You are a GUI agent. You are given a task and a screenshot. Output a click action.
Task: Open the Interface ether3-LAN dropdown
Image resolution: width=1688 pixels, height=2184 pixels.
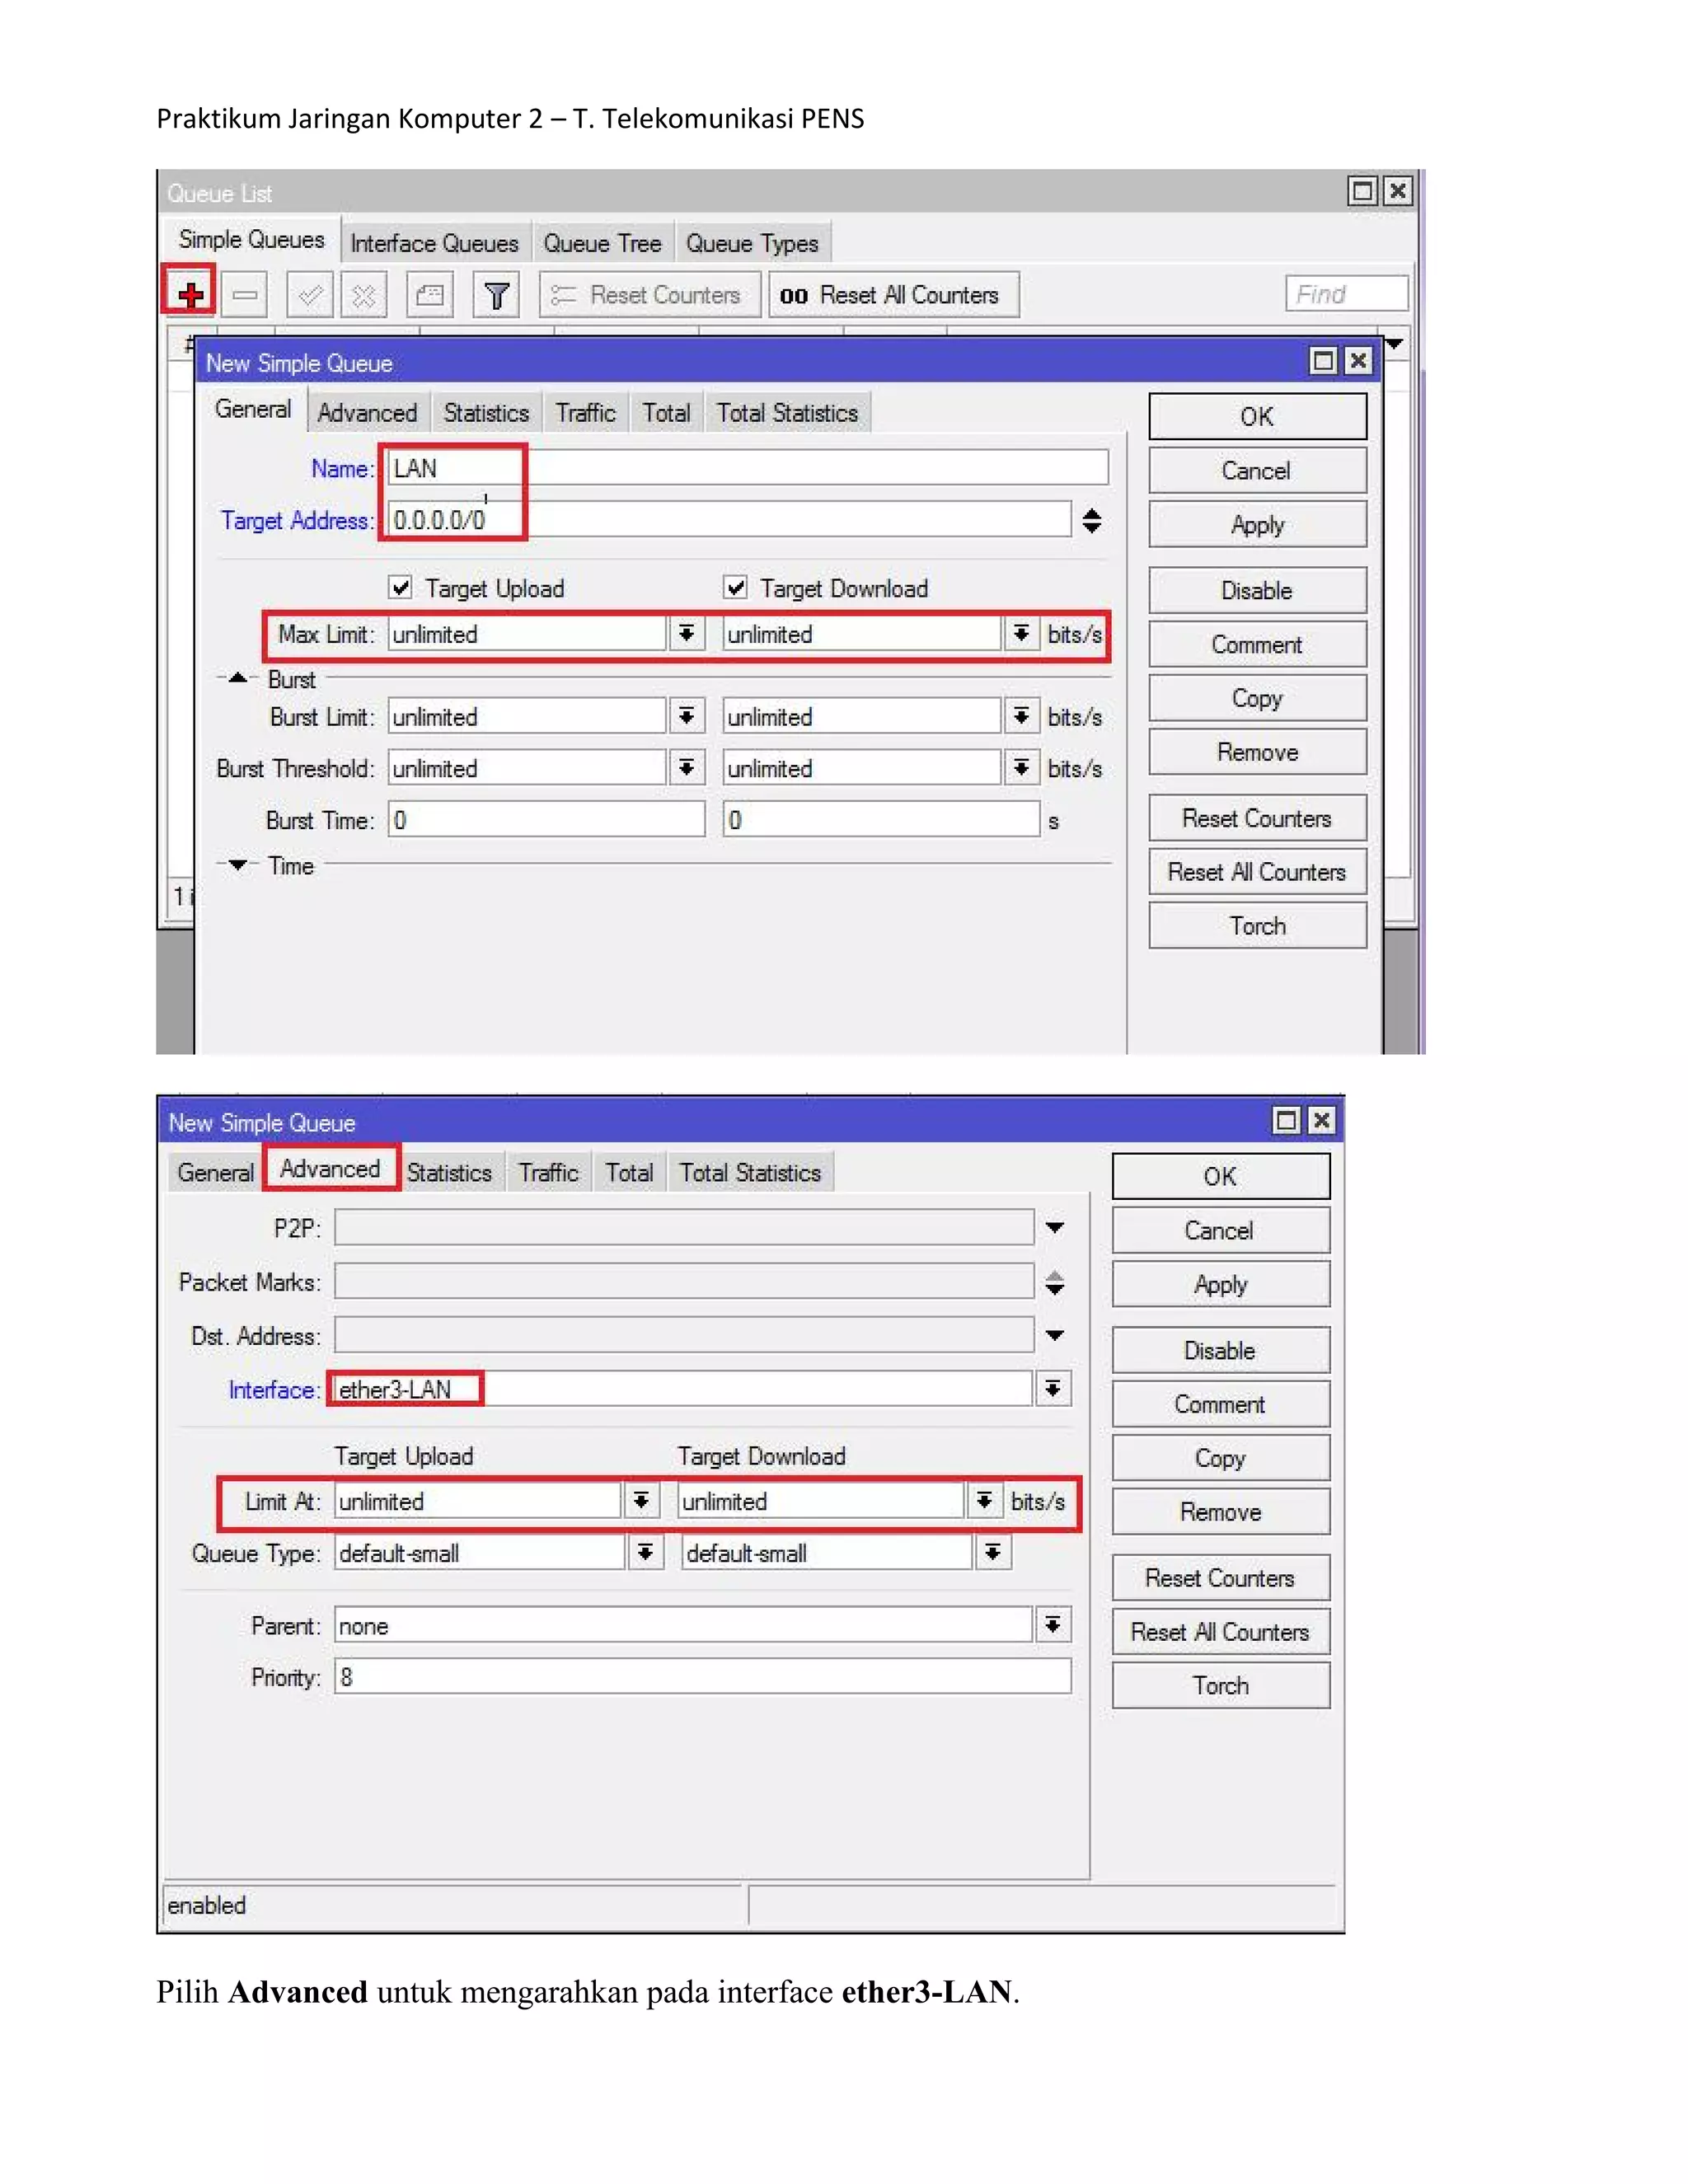pos(1053,1388)
